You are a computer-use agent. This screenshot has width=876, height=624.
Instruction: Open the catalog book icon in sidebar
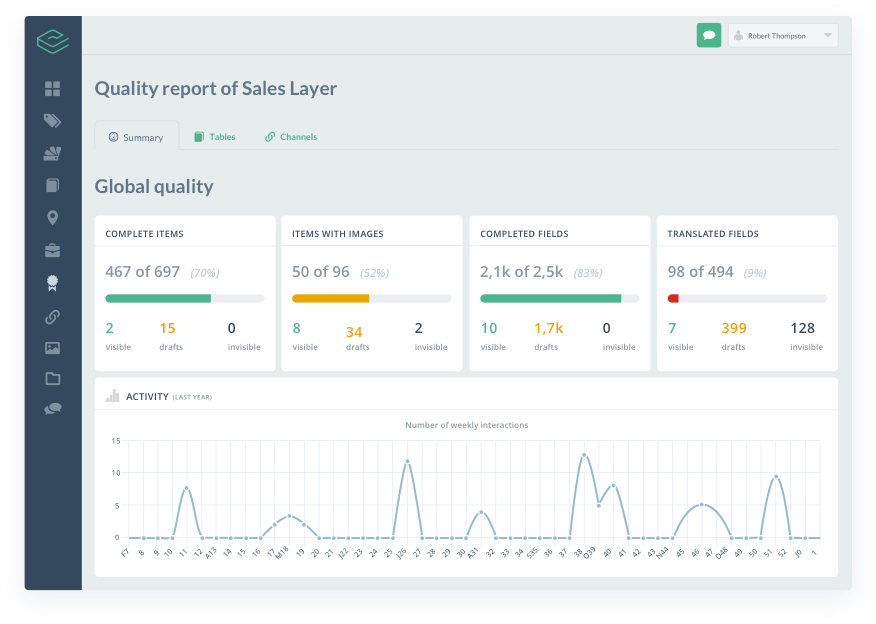(x=53, y=185)
